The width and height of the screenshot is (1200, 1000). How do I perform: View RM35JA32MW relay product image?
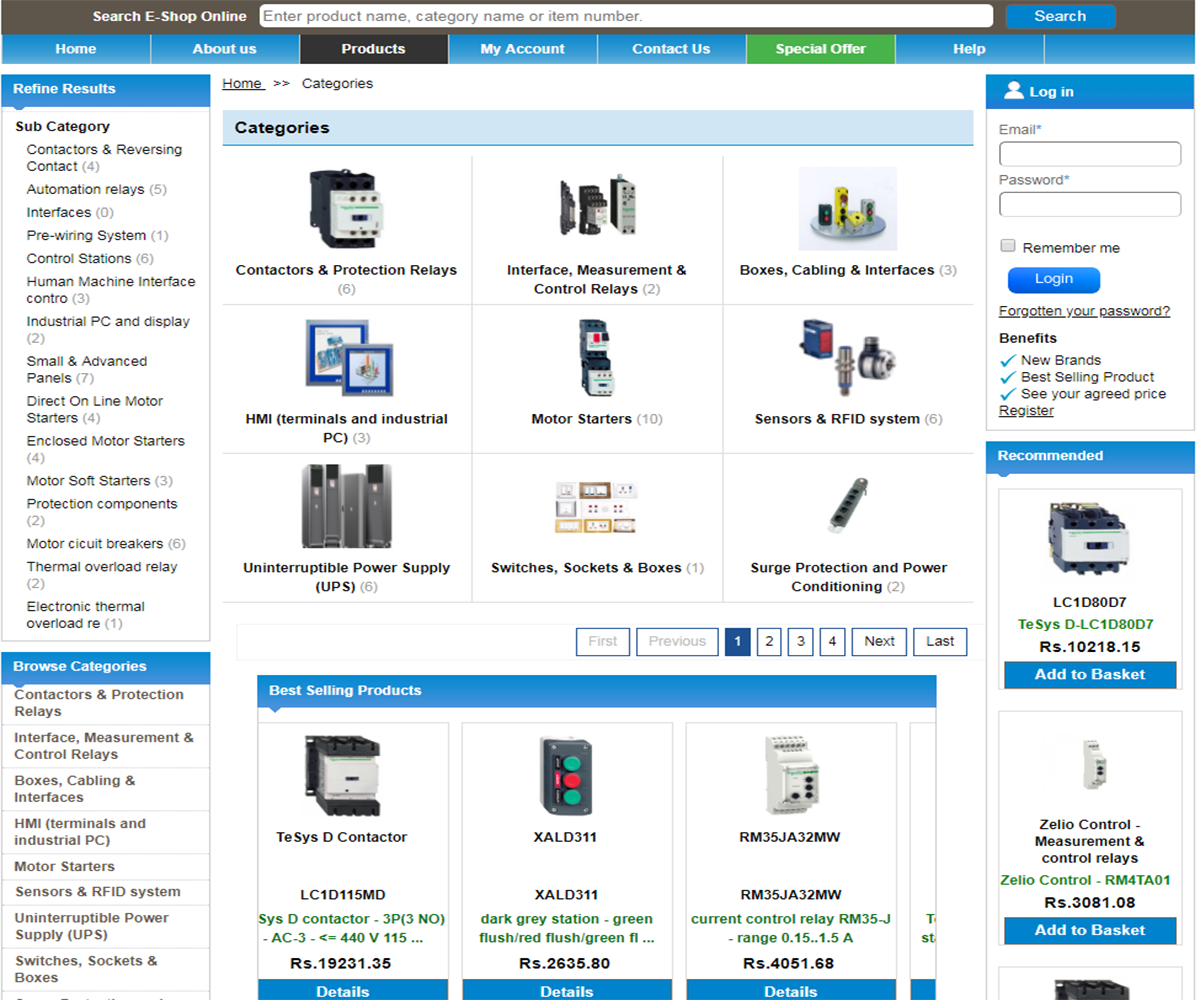coord(790,776)
